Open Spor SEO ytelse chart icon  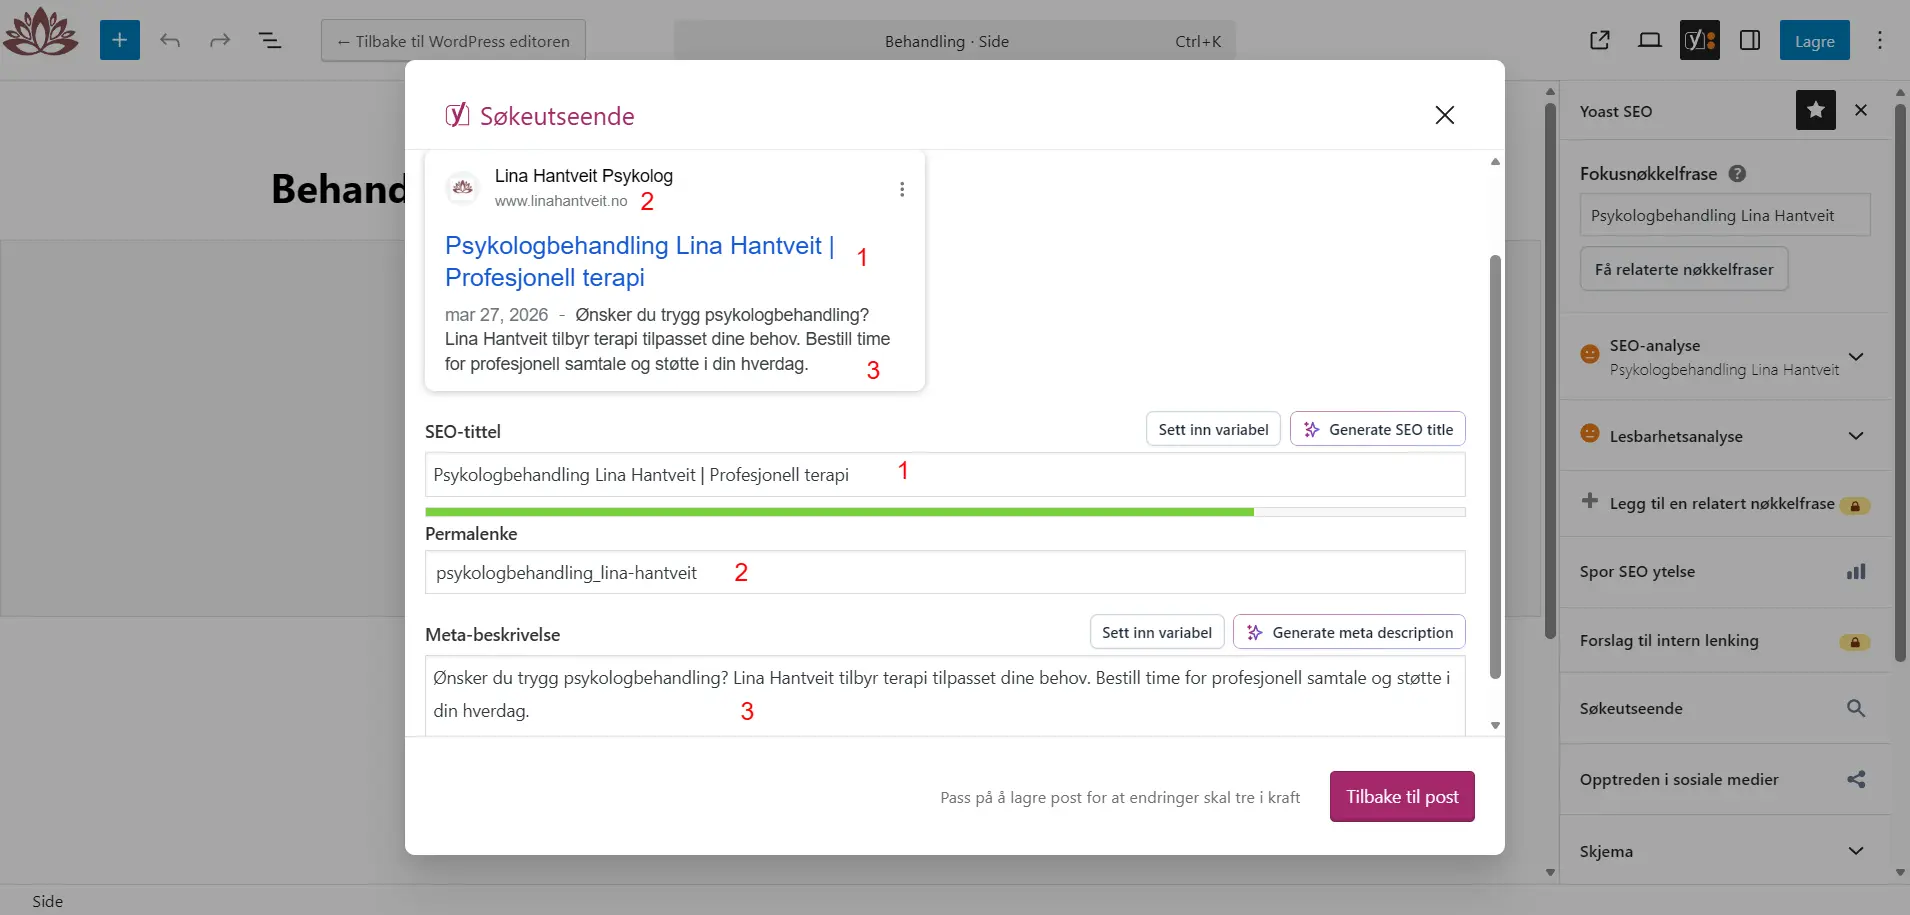click(x=1856, y=572)
